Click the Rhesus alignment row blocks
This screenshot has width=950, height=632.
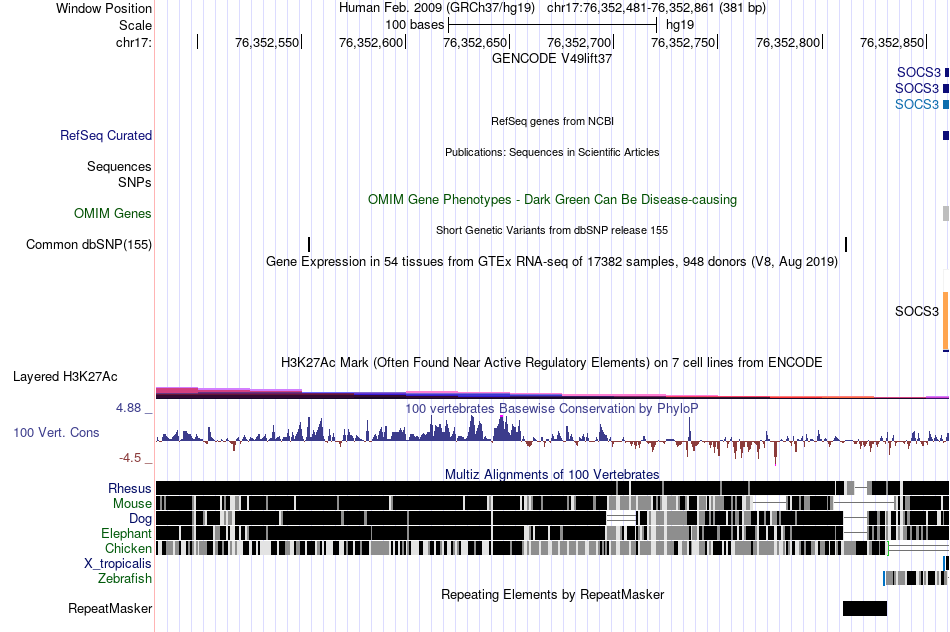click(552, 488)
